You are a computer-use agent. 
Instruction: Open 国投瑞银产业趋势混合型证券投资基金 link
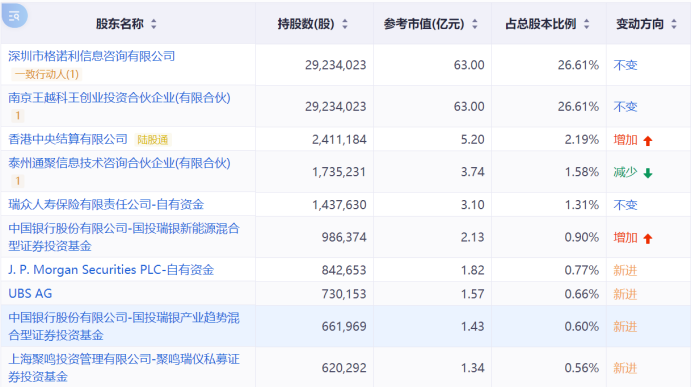(124, 326)
